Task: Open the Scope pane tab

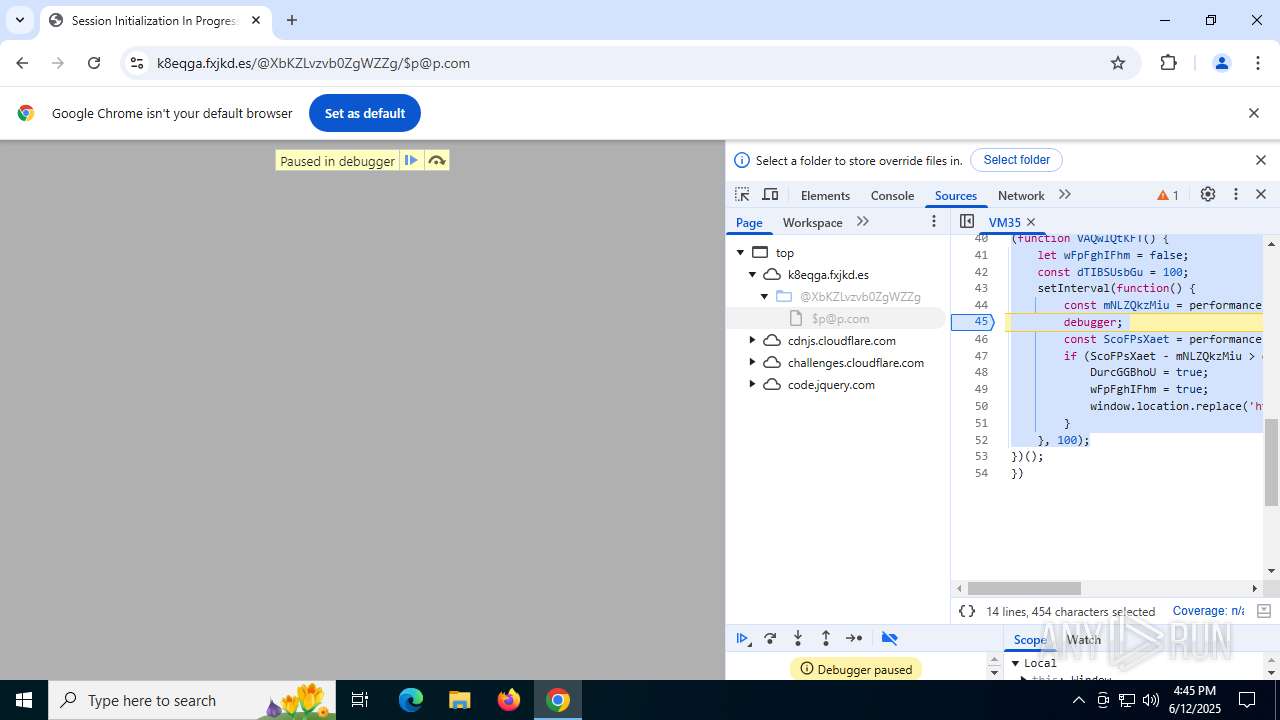Action: point(1030,640)
